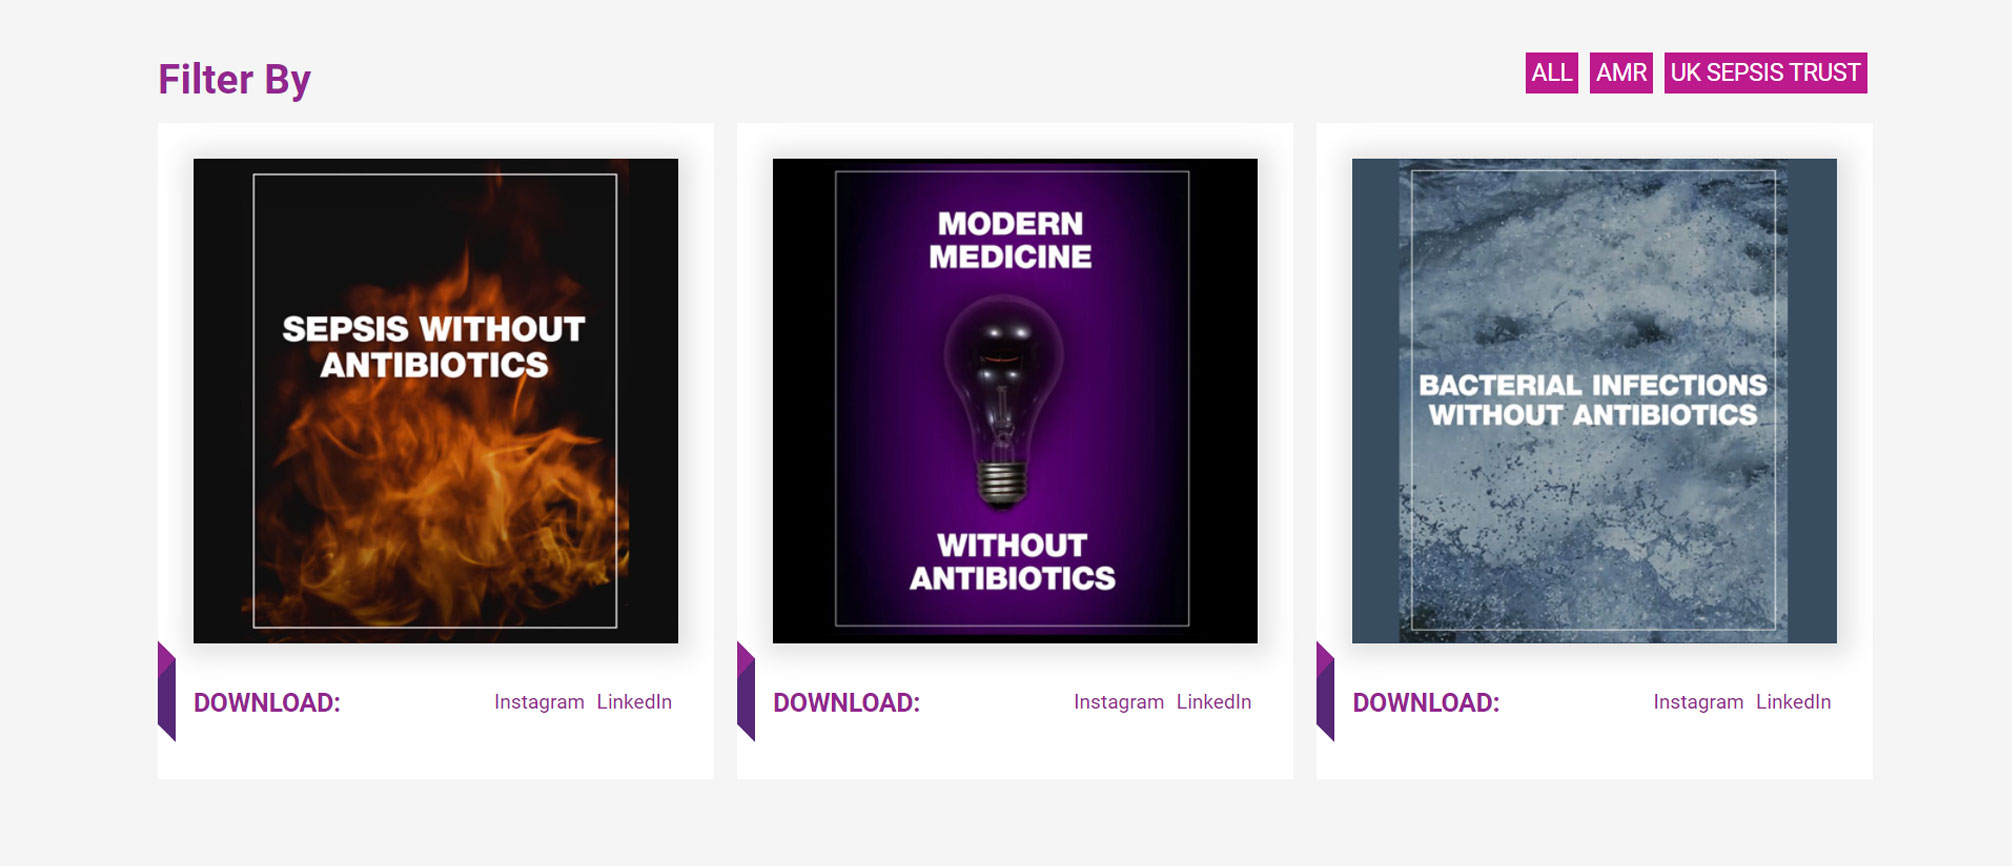
Task: Download Instagram version of Modern Medicine graphic
Action: [1118, 702]
